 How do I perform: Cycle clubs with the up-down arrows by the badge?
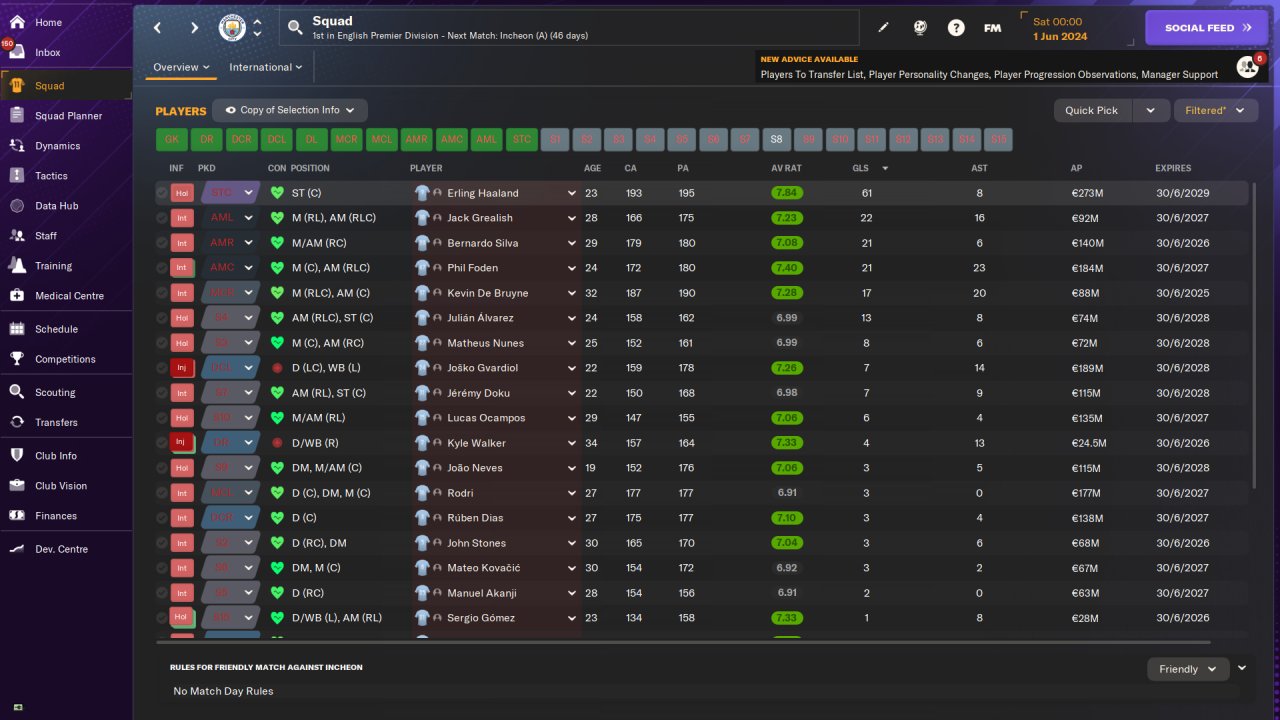tap(257, 28)
